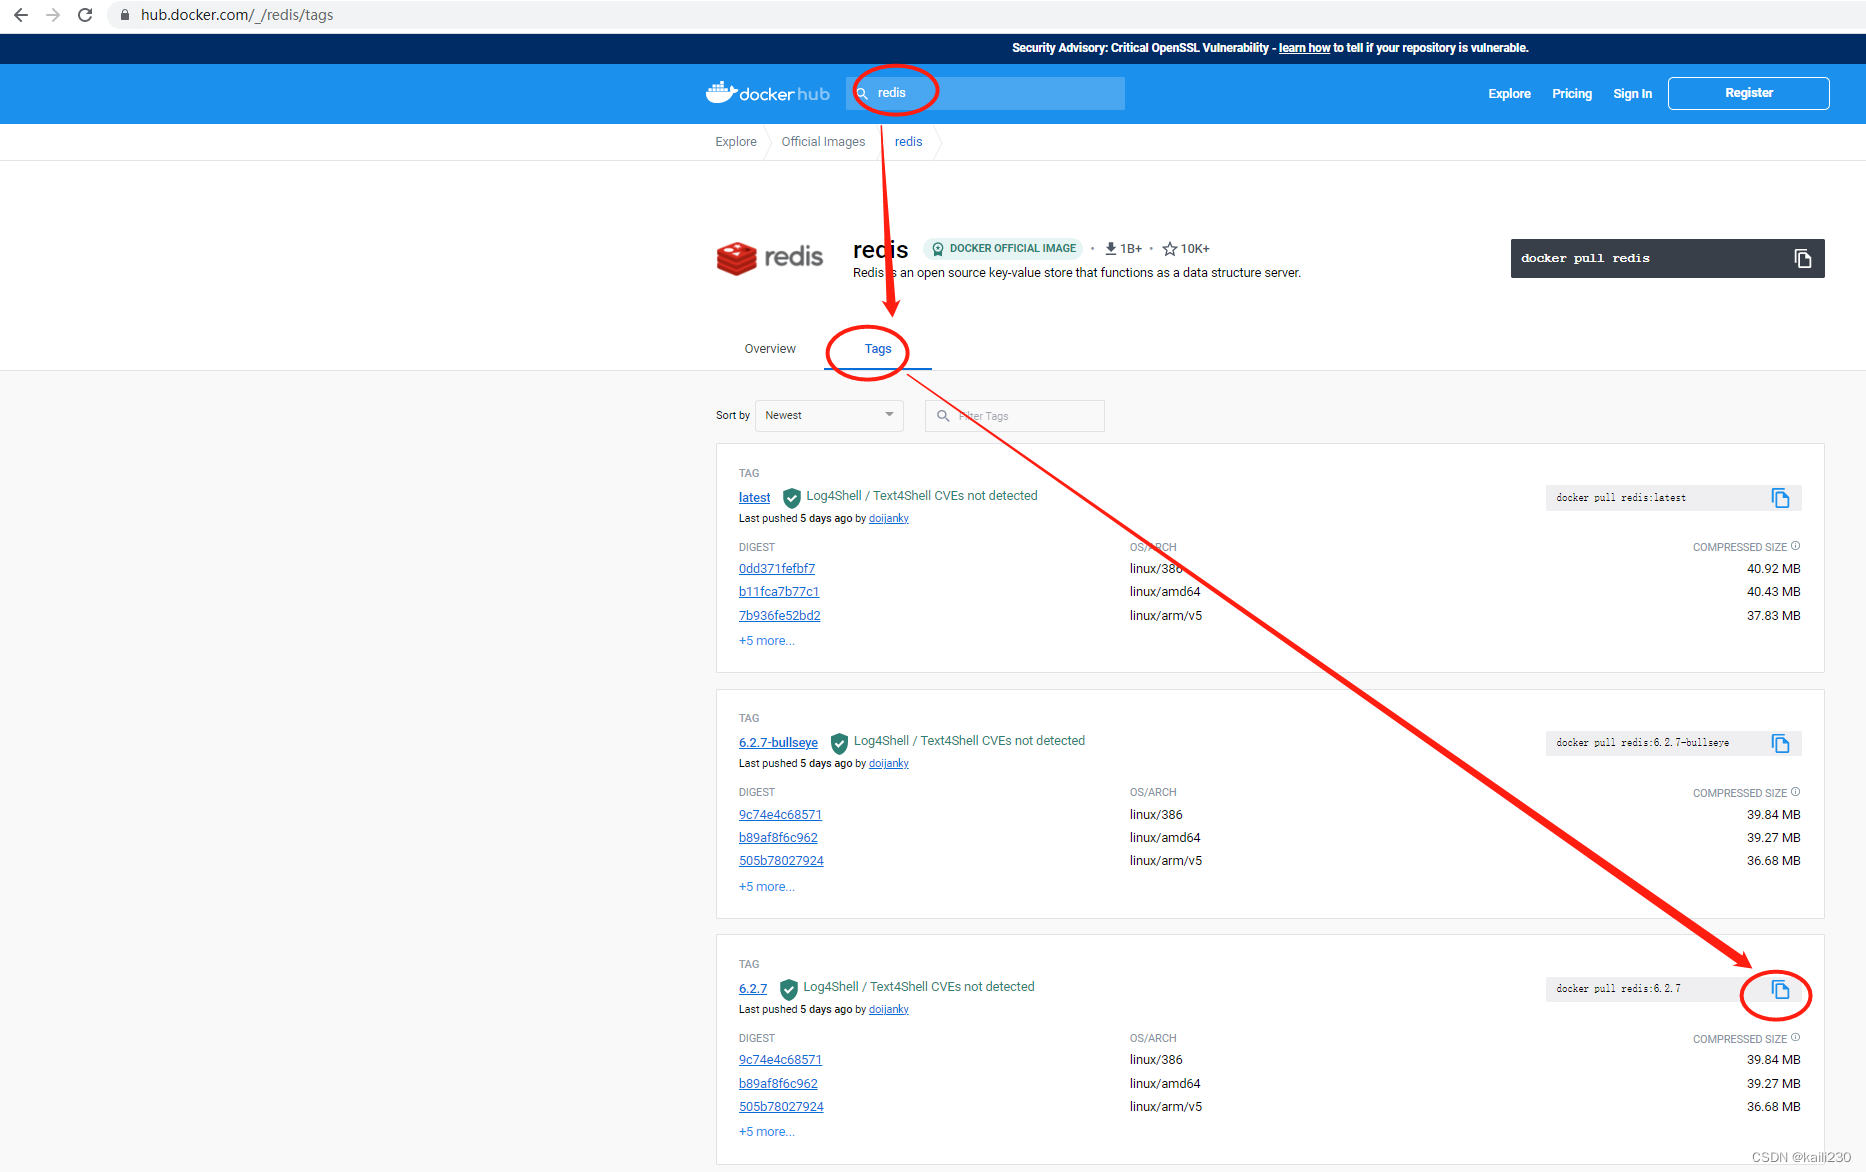Click shield icon beside 6.2.7 tag
1866x1172 pixels.
tap(788, 988)
